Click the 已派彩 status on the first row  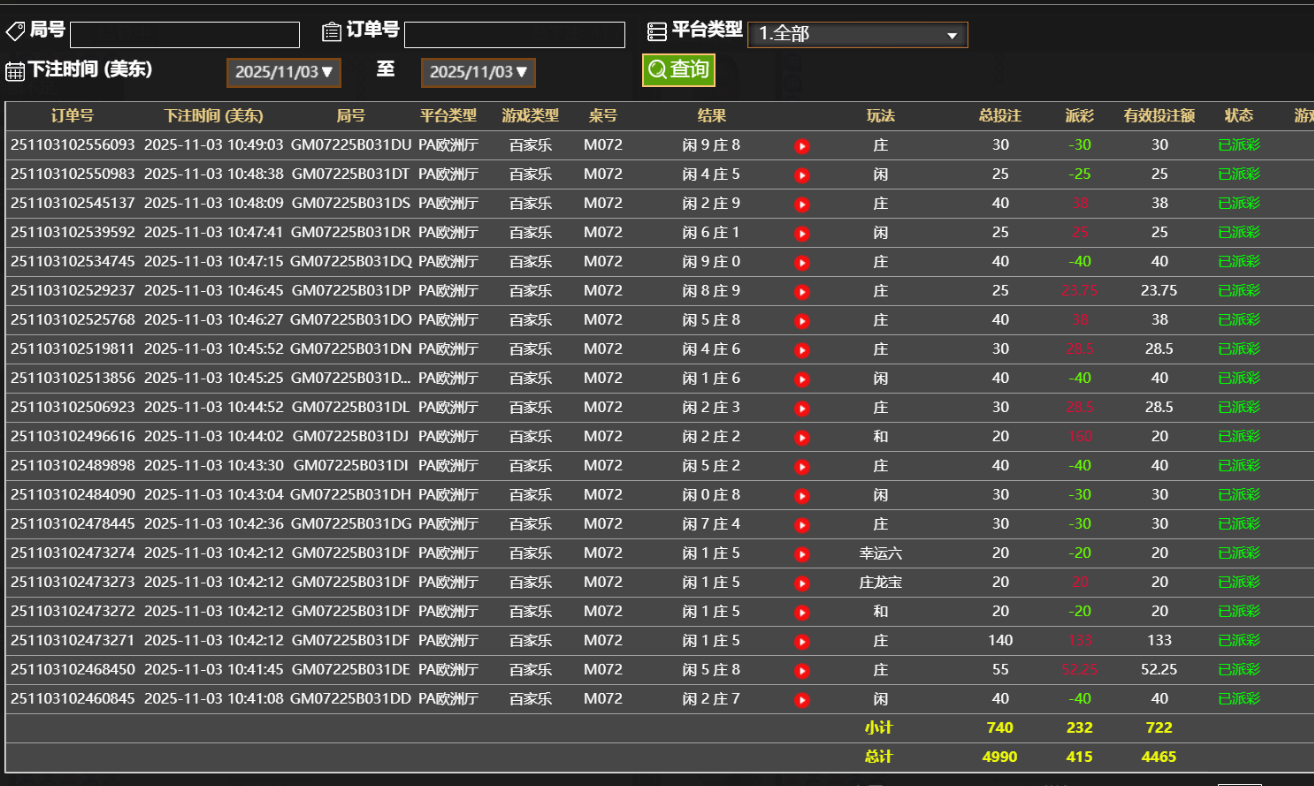[x=1238, y=145]
